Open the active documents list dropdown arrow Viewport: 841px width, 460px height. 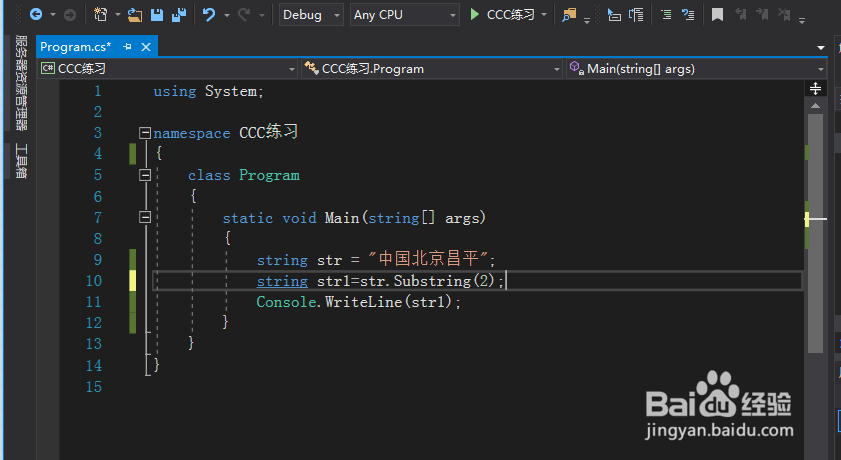(x=821, y=48)
